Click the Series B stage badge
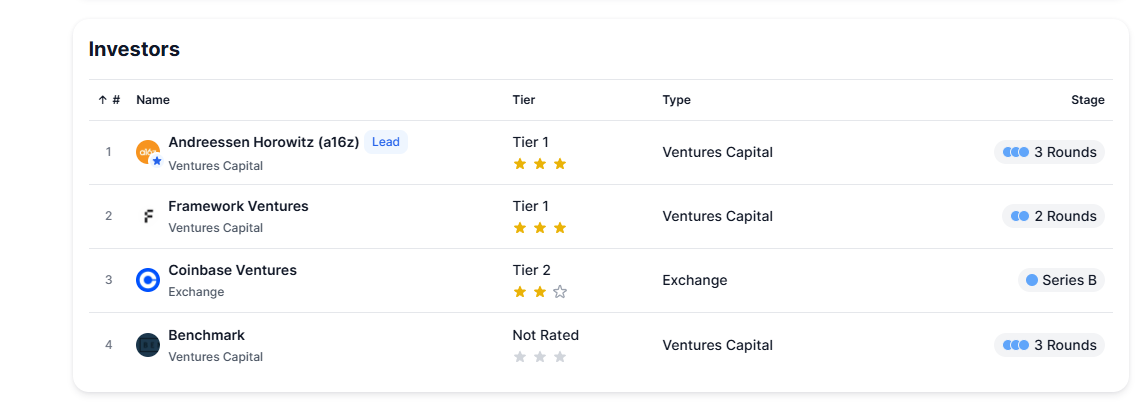 click(1060, 280)
